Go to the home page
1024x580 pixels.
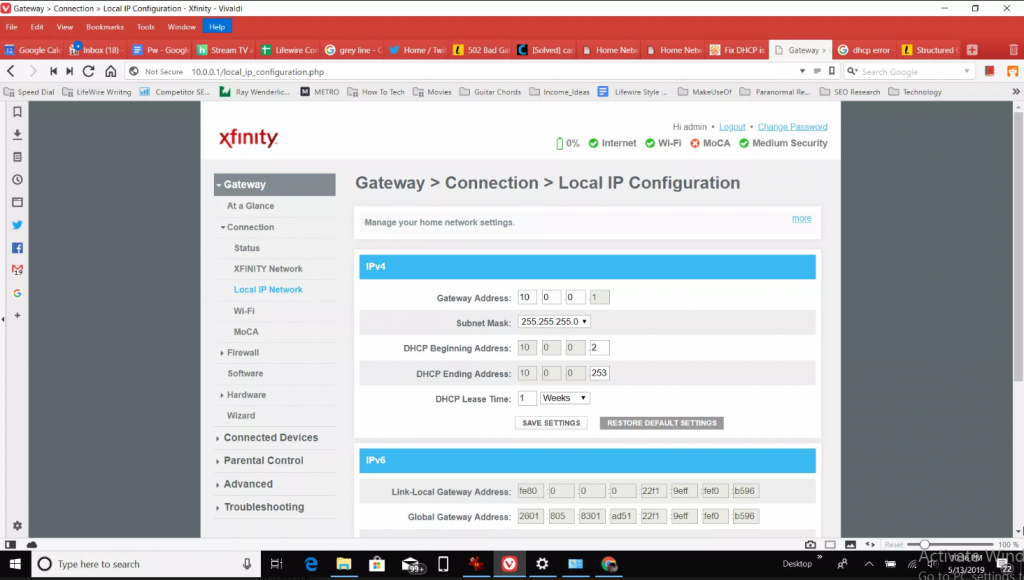click(x=110, y=71)
